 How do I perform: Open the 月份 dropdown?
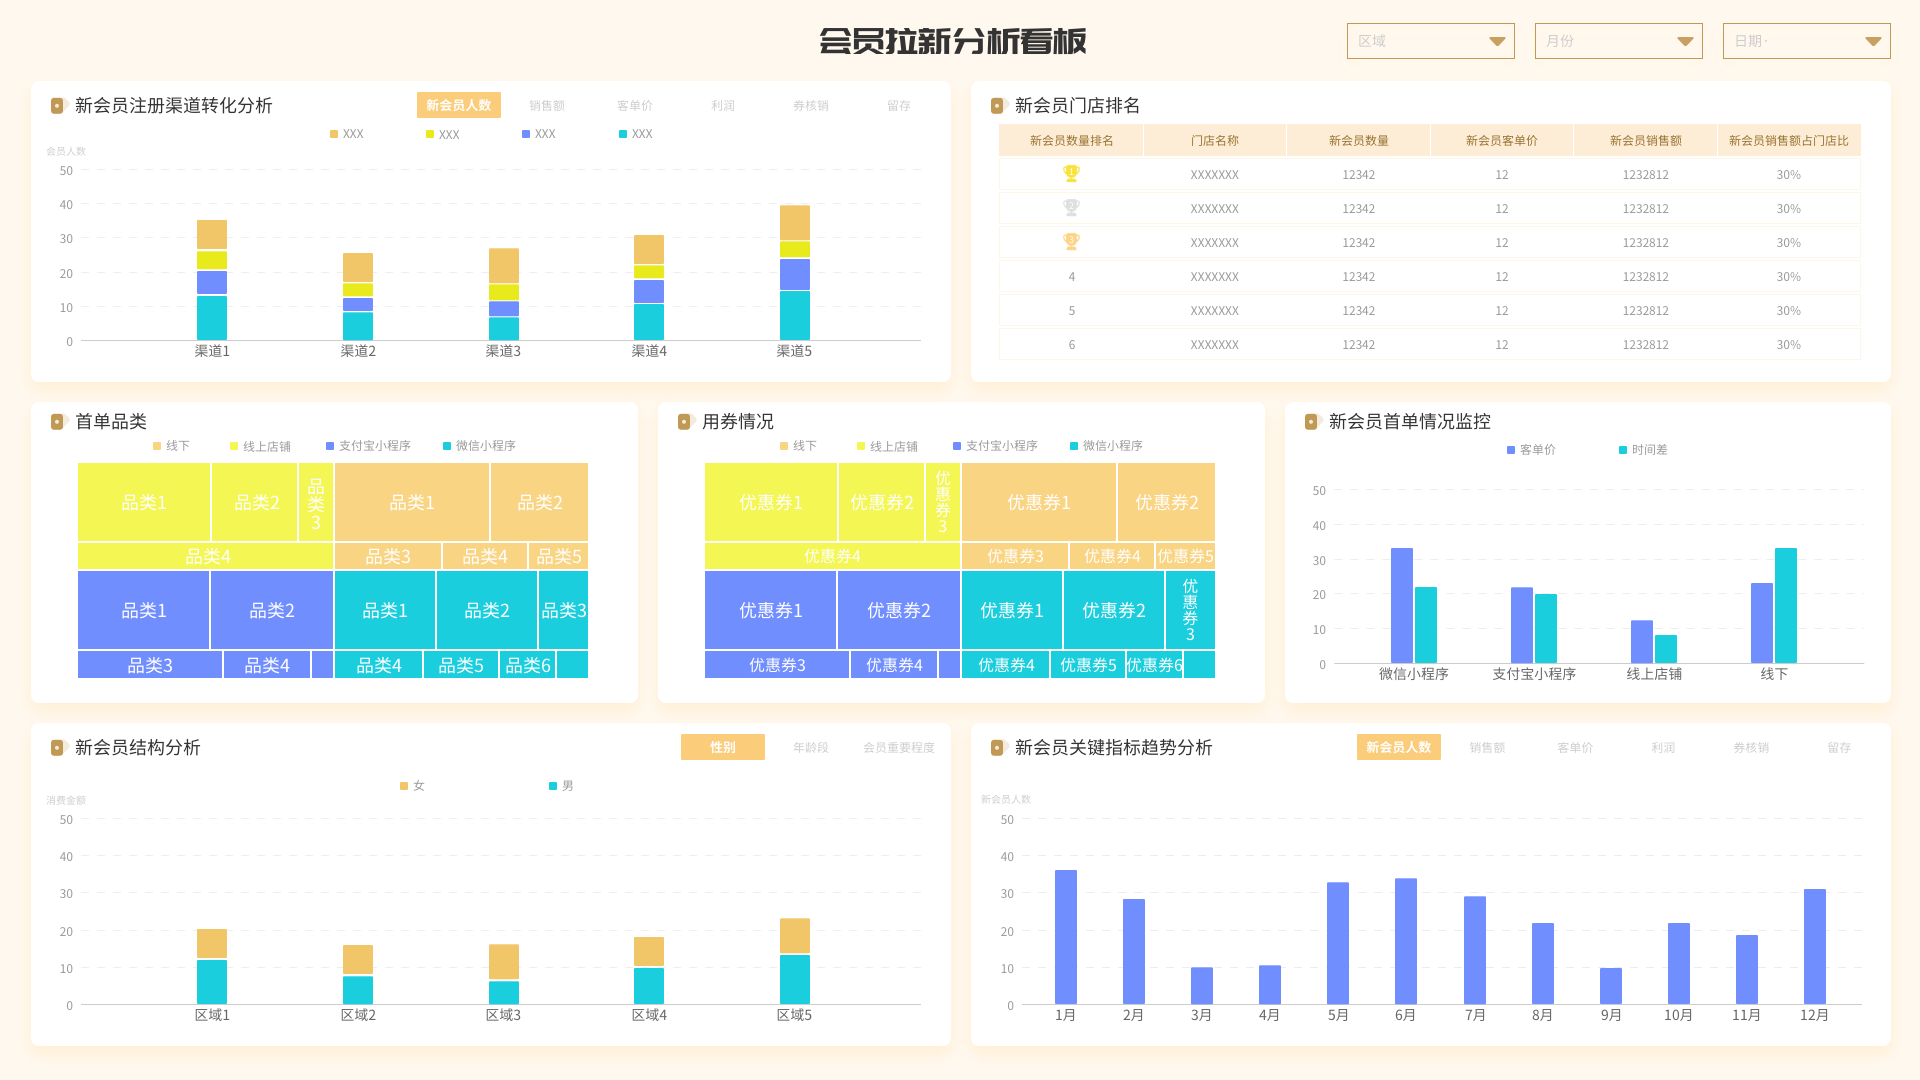coord(1618,41)
